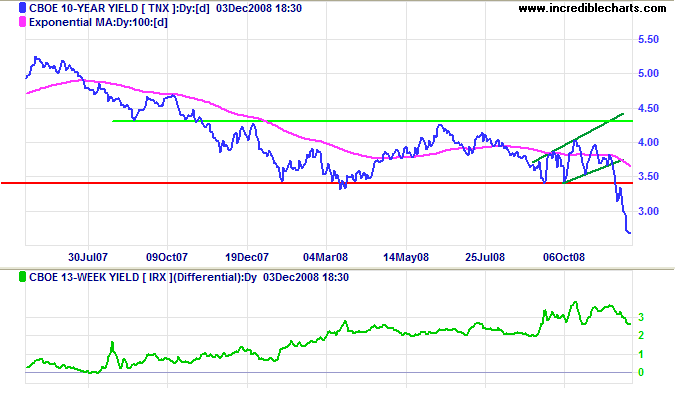Click the 30Jul07 date axis label
Screen dimensions: 675x395
[88, 257]
